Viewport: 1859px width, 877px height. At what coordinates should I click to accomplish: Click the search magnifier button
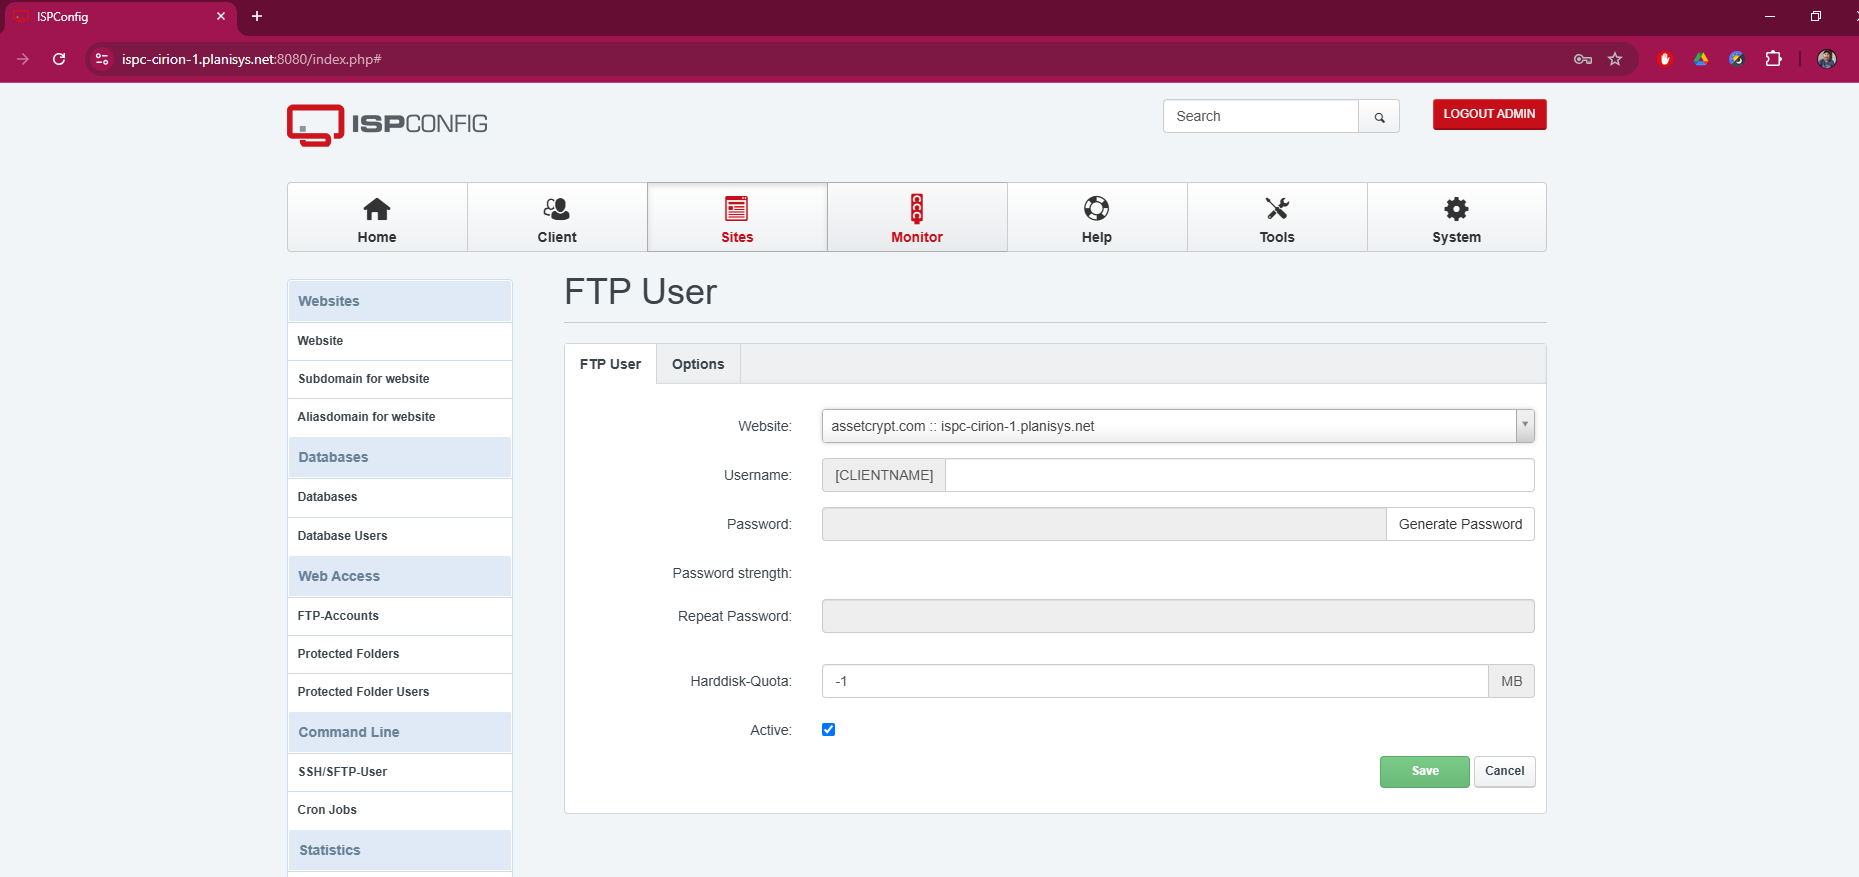(1379, 117)
